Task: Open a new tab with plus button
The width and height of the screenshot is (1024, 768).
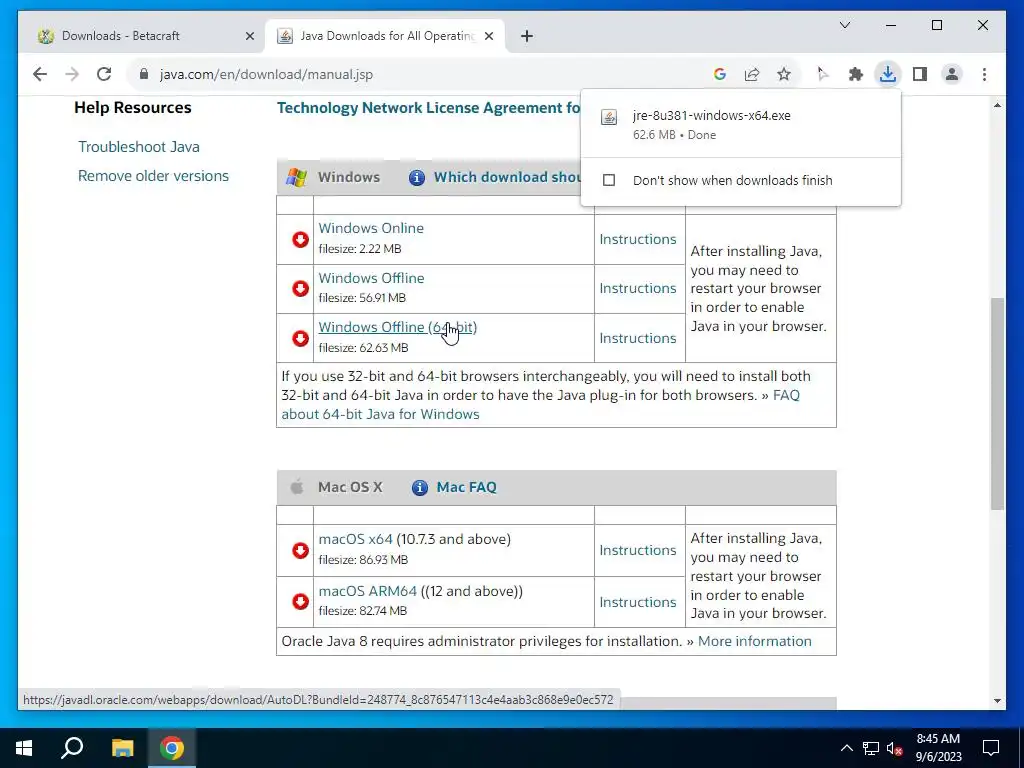Action: (527, 36)
